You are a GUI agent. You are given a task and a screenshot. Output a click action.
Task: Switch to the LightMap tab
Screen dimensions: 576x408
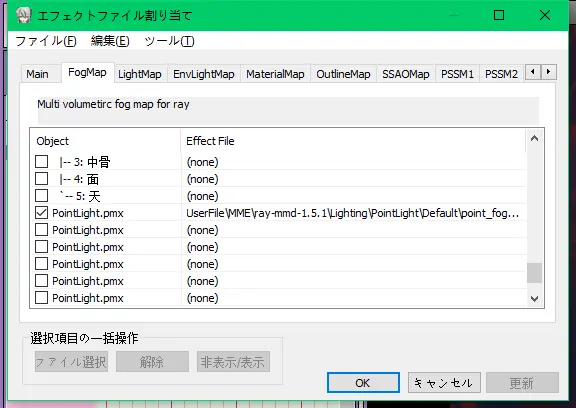tap(140, 74)
